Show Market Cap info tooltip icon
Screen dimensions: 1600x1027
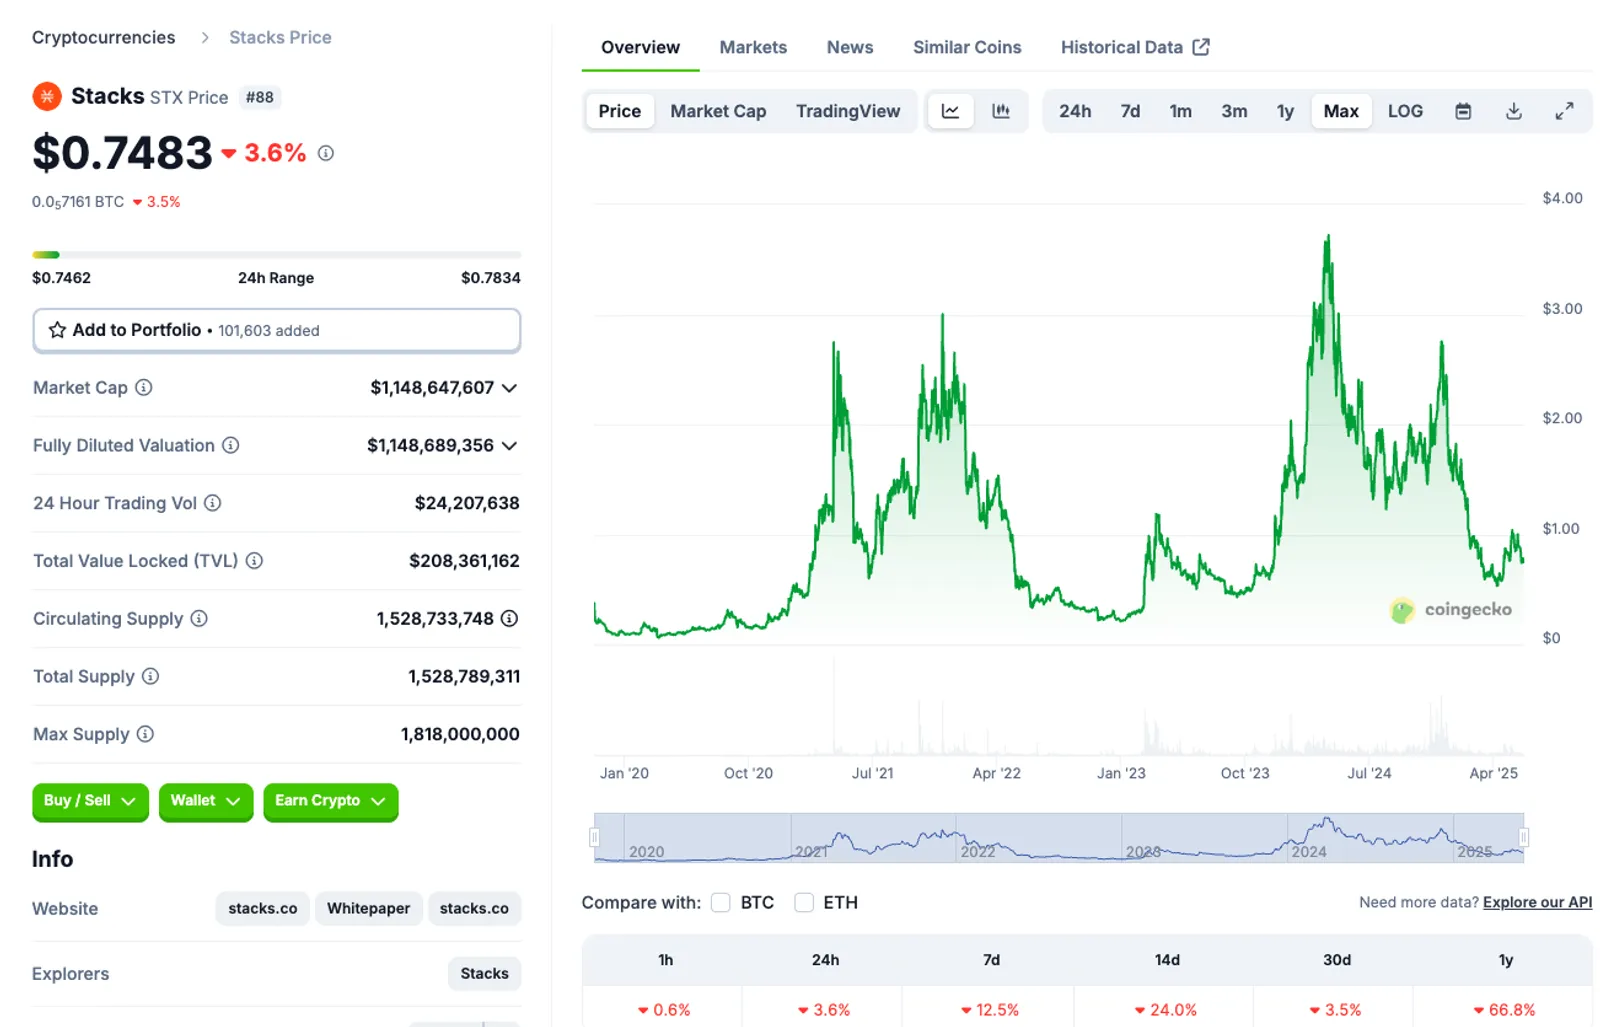tap(144, 387)
